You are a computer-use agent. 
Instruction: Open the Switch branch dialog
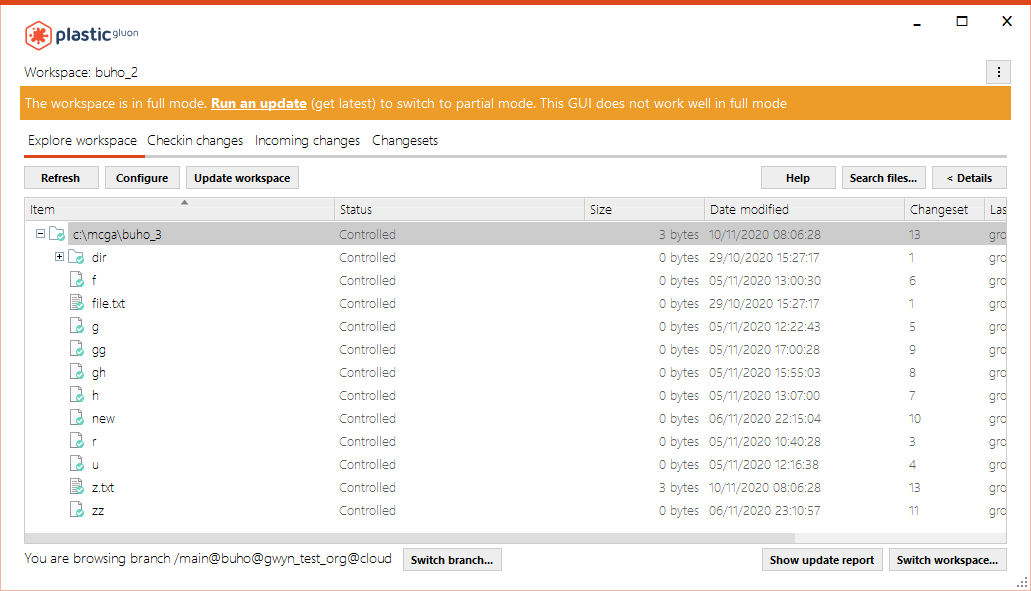[x=452, y=559]
